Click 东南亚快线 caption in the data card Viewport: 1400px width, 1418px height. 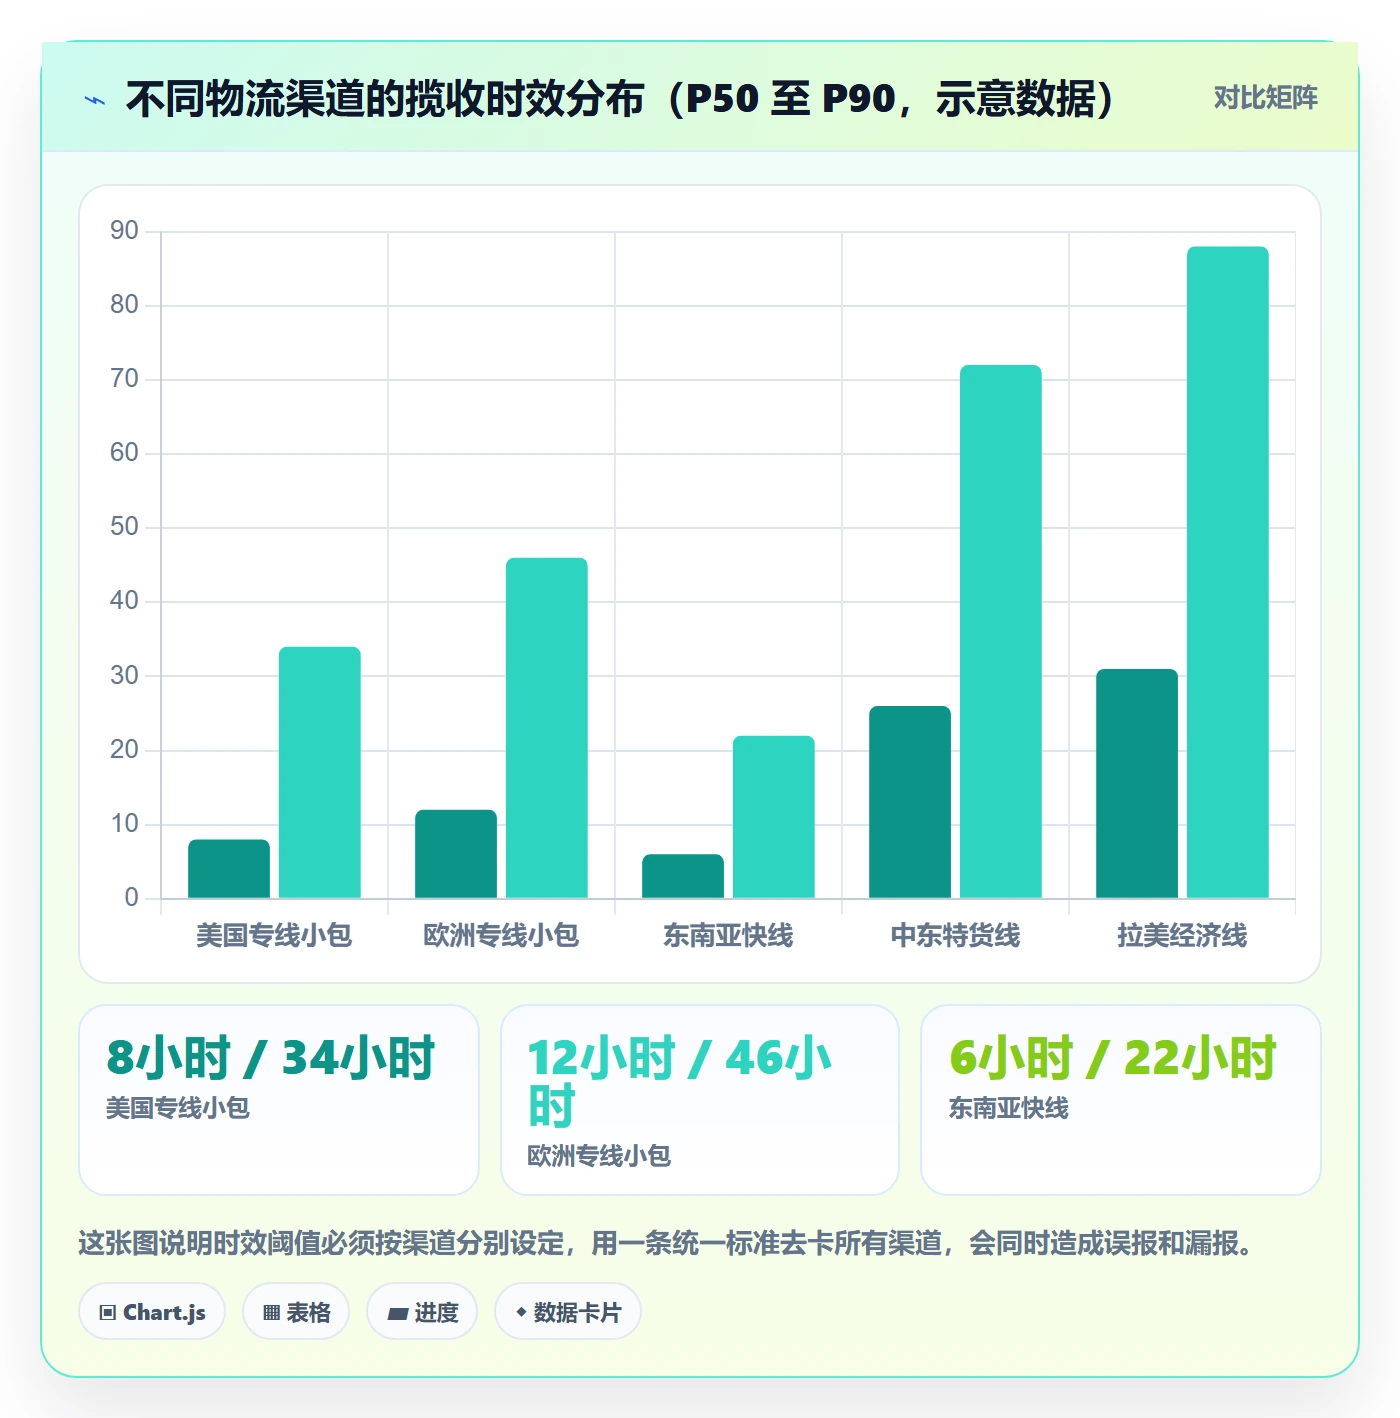[1009, 1108]
